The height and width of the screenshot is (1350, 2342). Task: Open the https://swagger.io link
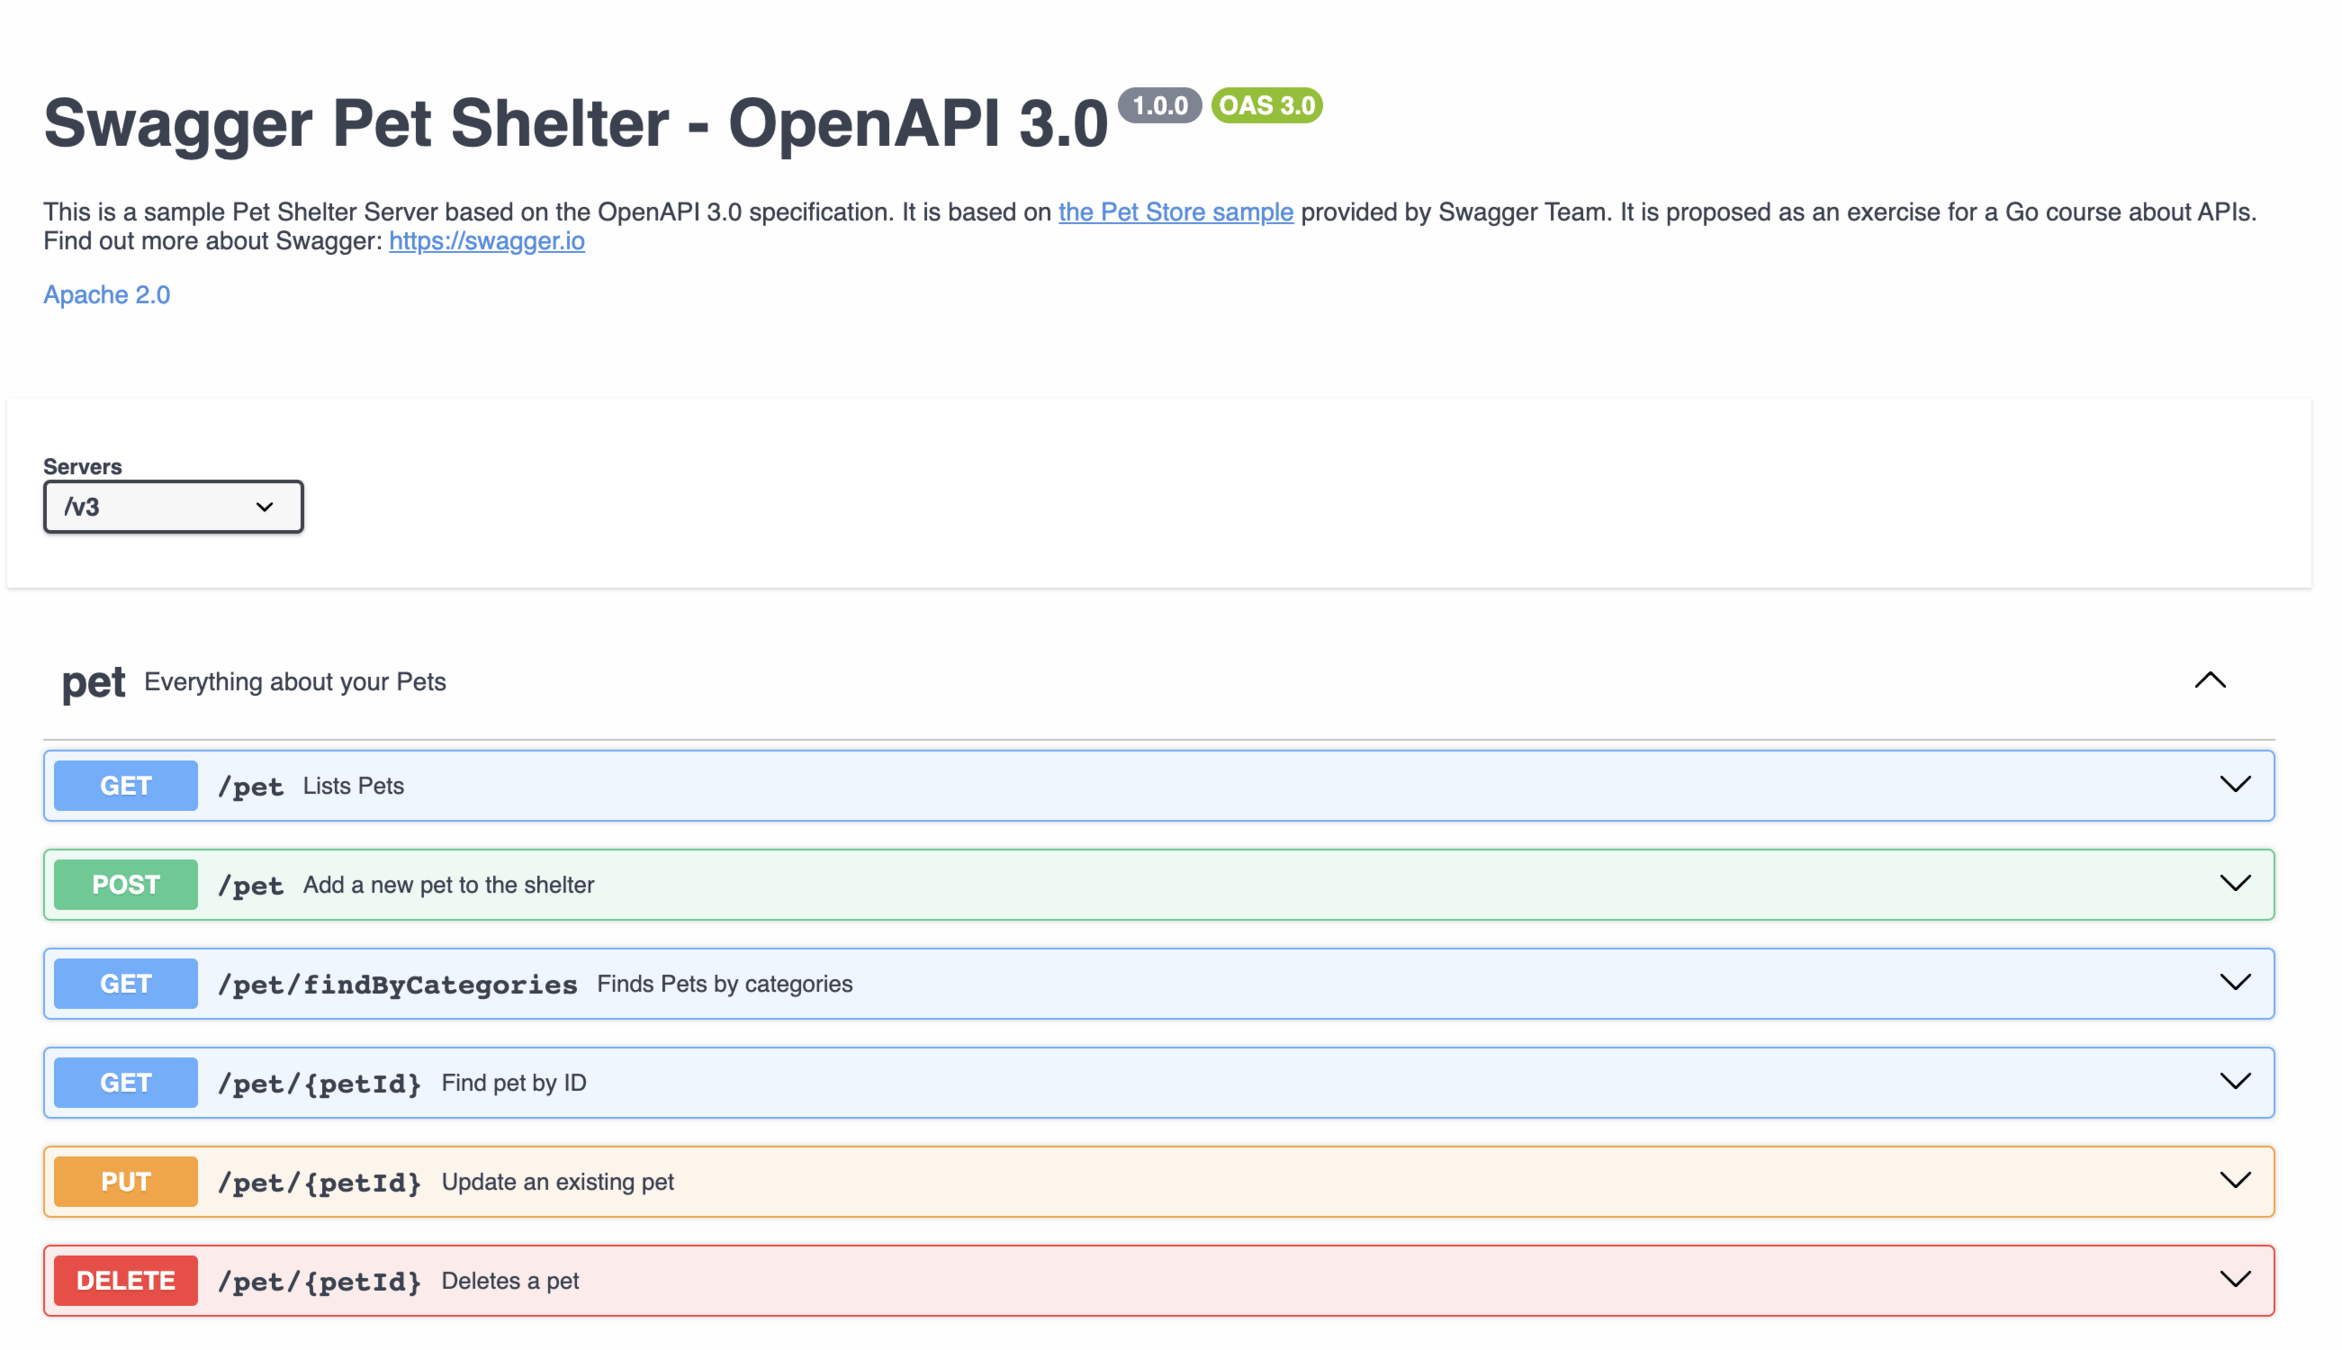[486, 241]
